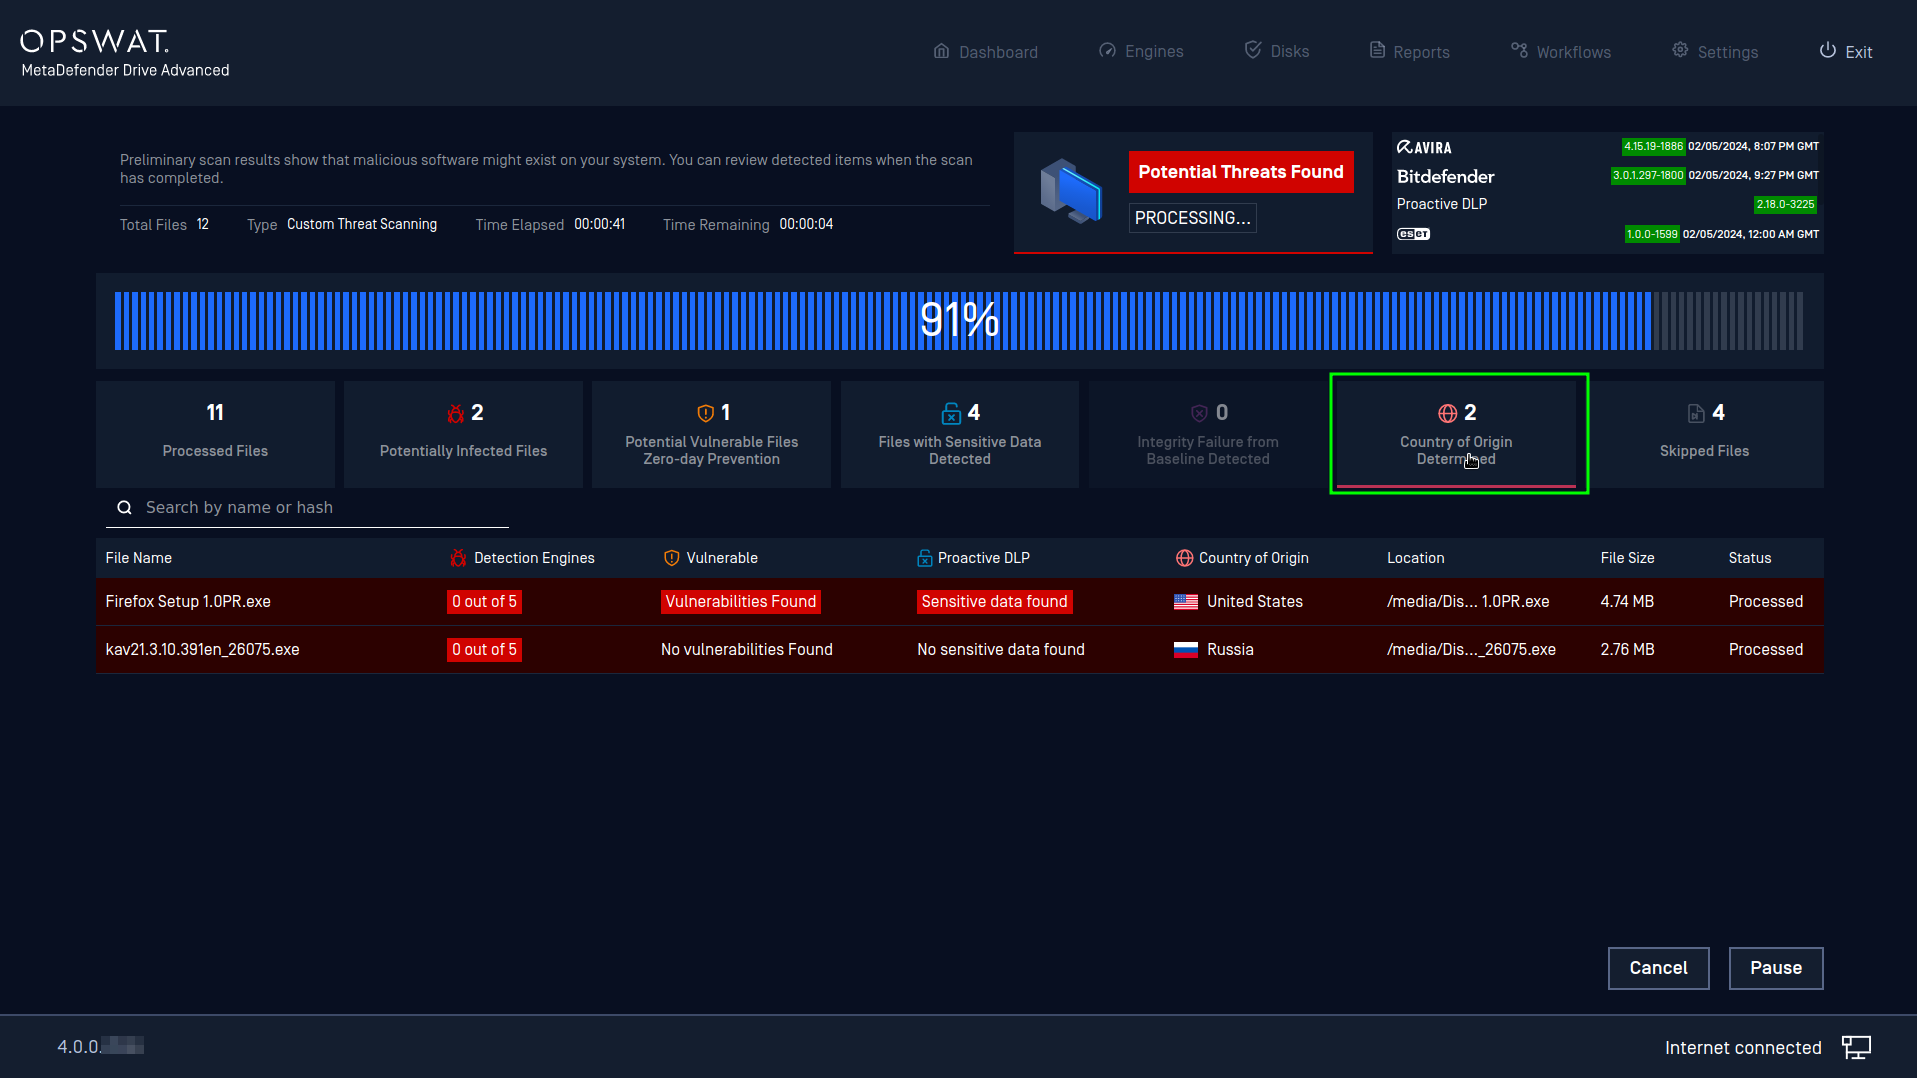Click the Russia flag icon
1917x1078 pixels.
[x=1186, y=650]
